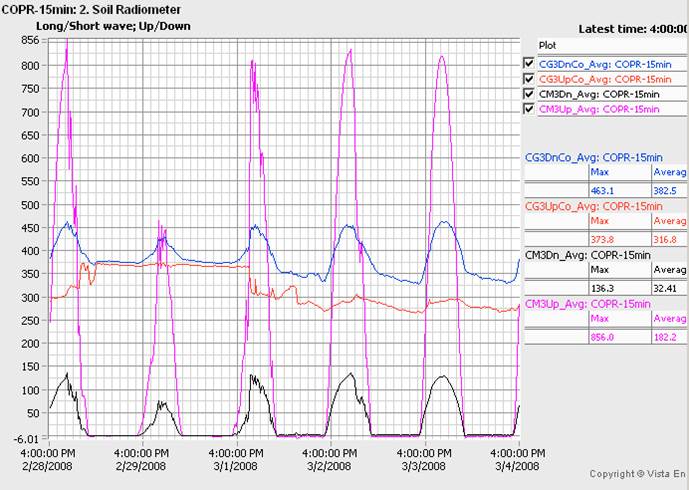
Task: Click the CG3DnCo_Avg statistics table title
Action: point(594,158)
